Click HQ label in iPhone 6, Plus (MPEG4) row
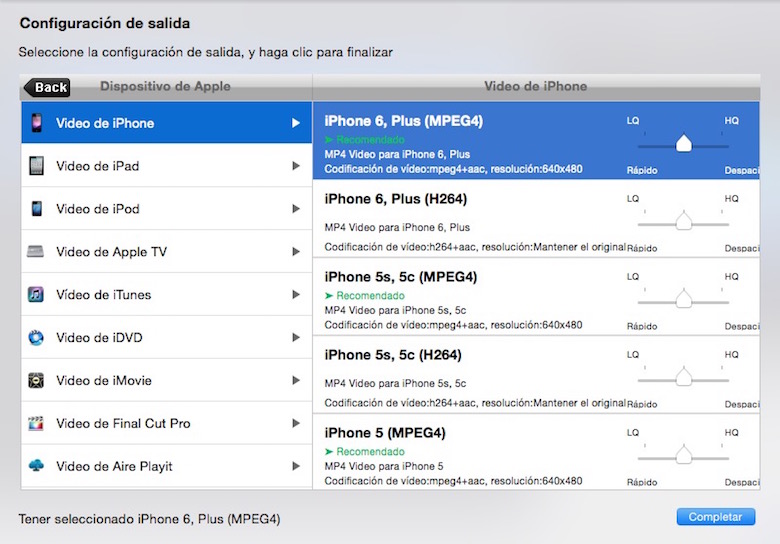The width and height of the screenshot is (780, 544). [731, 120]
